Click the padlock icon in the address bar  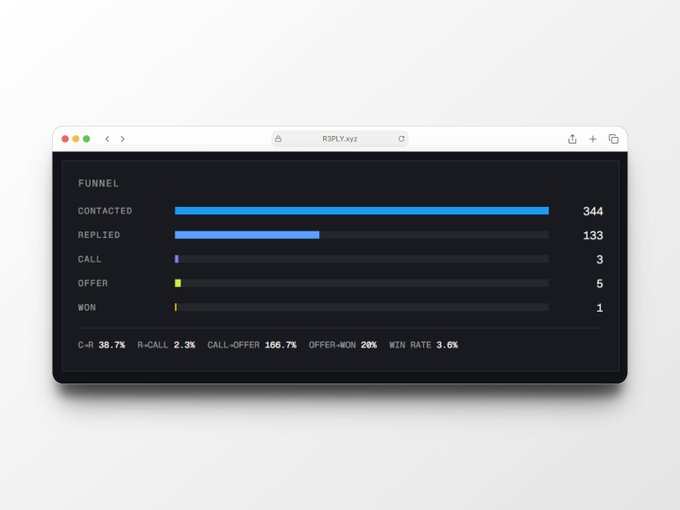[x=278, y=139]
